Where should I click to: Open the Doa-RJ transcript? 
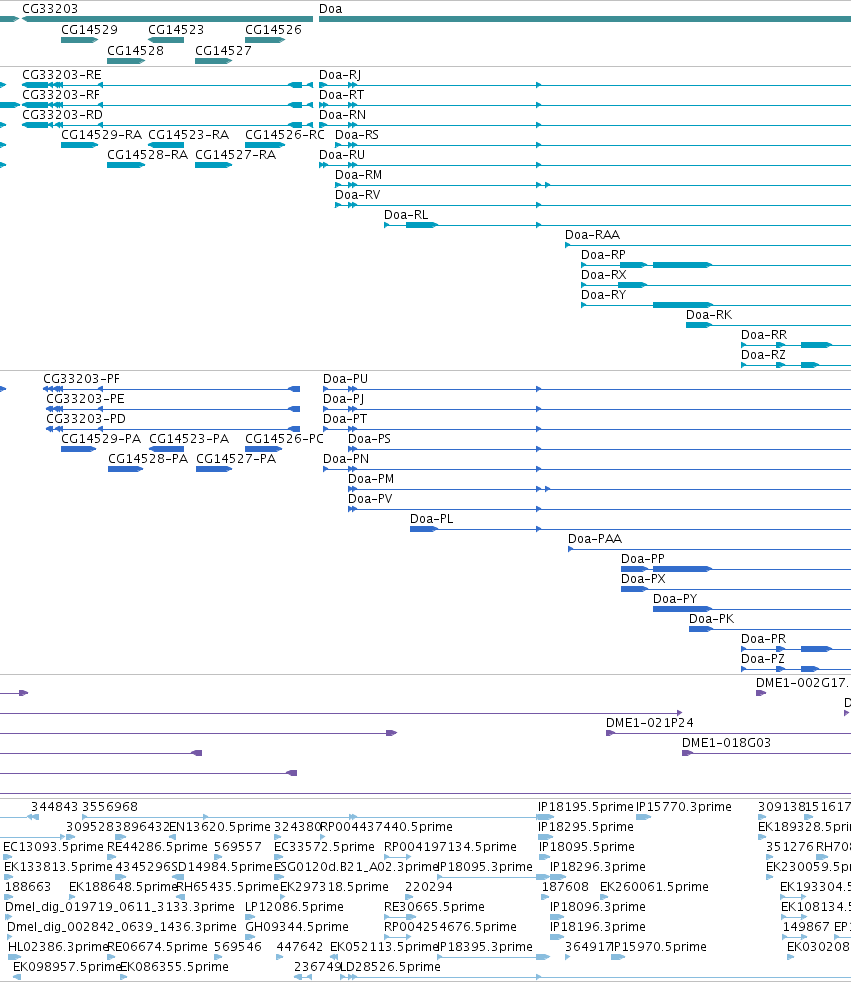pyautogui.click(x=340, y=75)
